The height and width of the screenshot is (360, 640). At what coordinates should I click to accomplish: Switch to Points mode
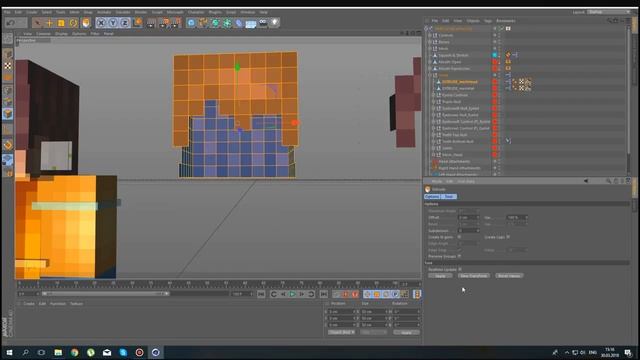point(8,90)
